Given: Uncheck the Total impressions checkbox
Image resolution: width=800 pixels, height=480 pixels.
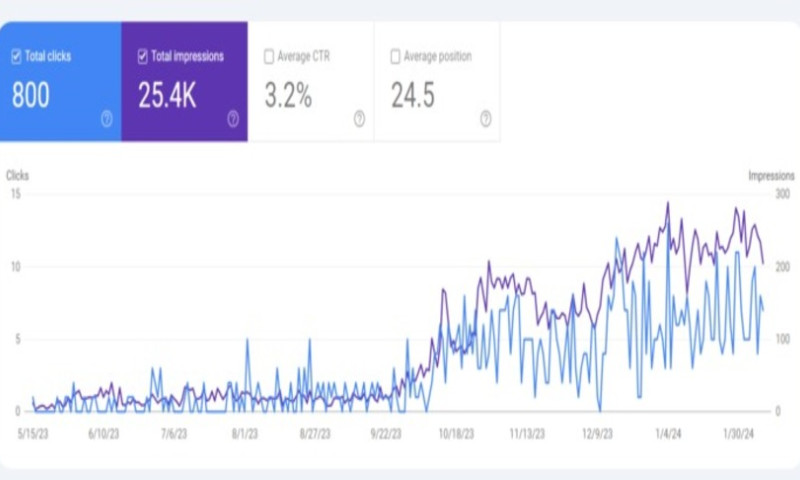Looking at the screenshot, I should click(x=143, y=57).
